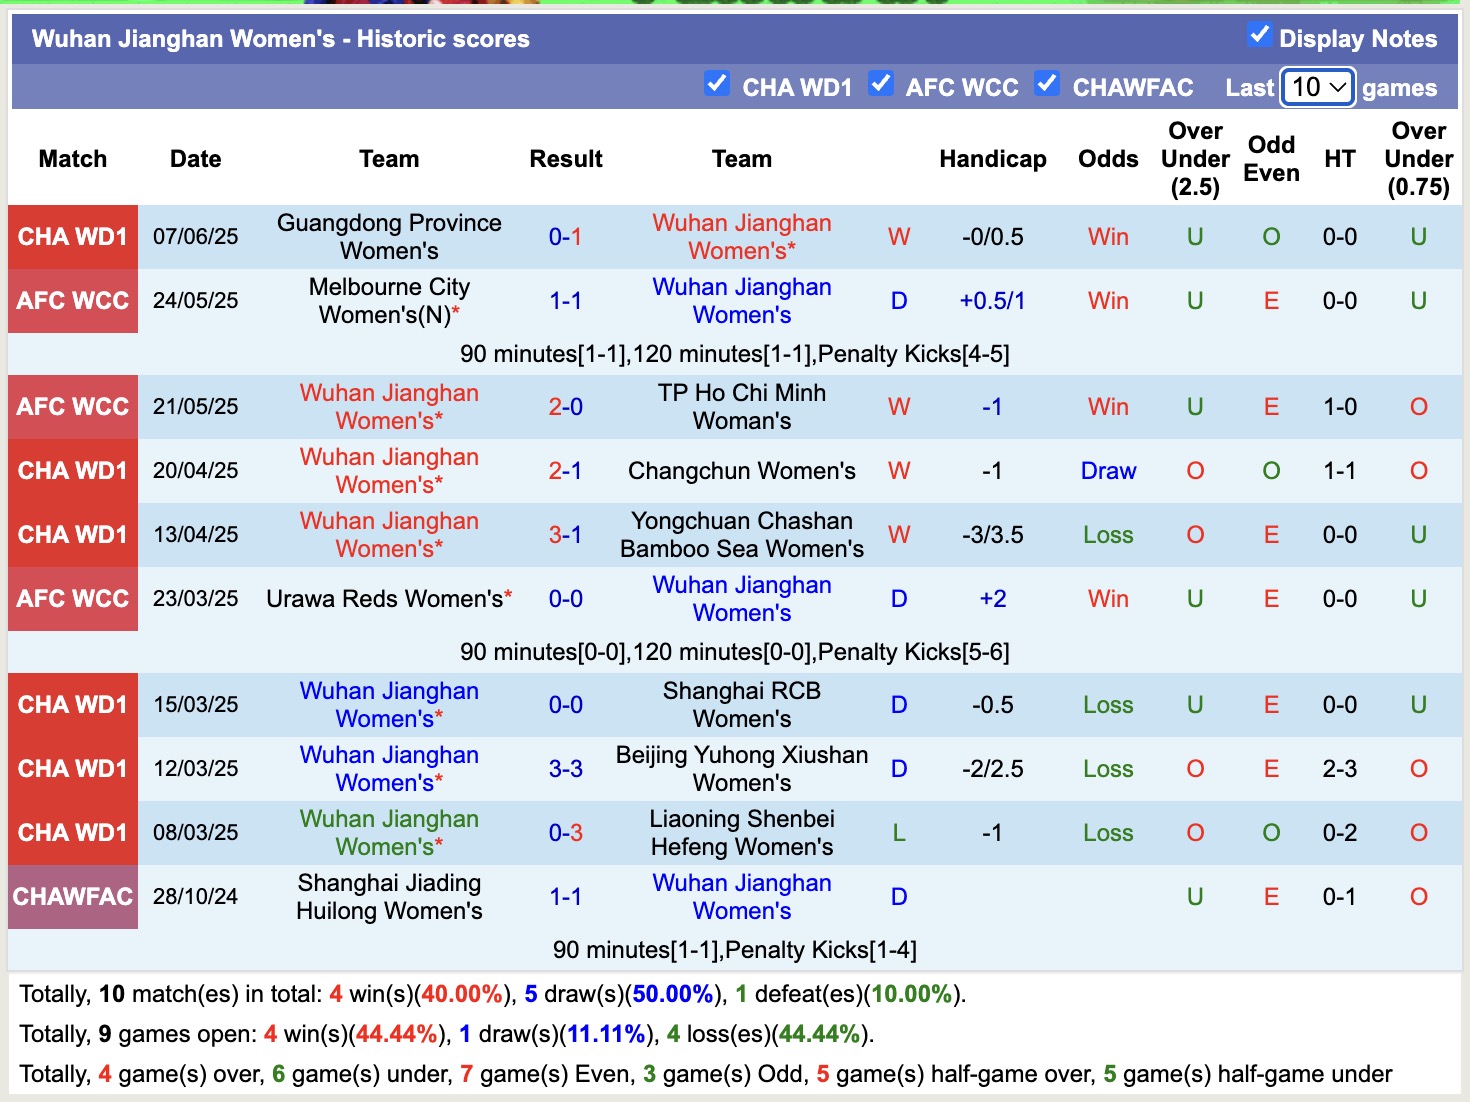This screenshot has height=1102, width=1470.
Task: Click the 0-3 score versus Liaoning Shenbei
Action: tap(565, 833)
